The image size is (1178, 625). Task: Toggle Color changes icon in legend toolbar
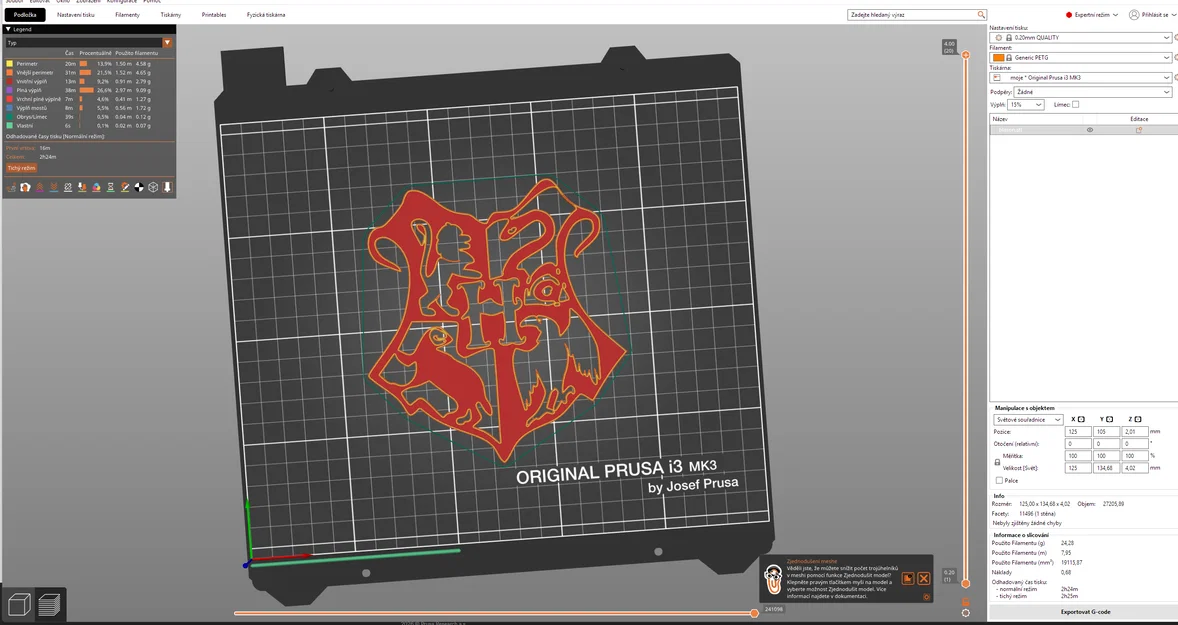click(96, 187)
